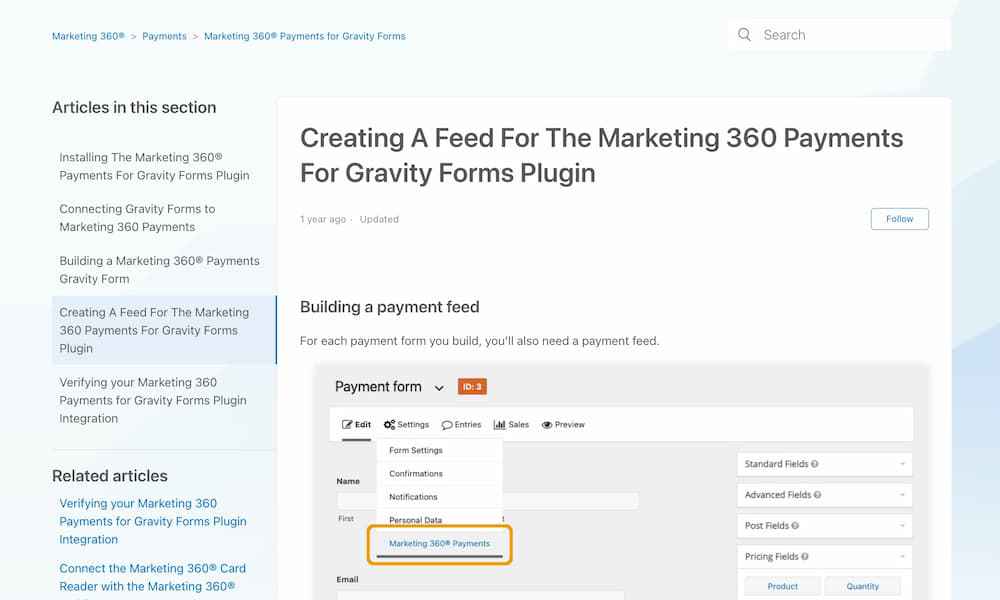
Task: Open the Entries tab label
Action: (x=468, y=425)
